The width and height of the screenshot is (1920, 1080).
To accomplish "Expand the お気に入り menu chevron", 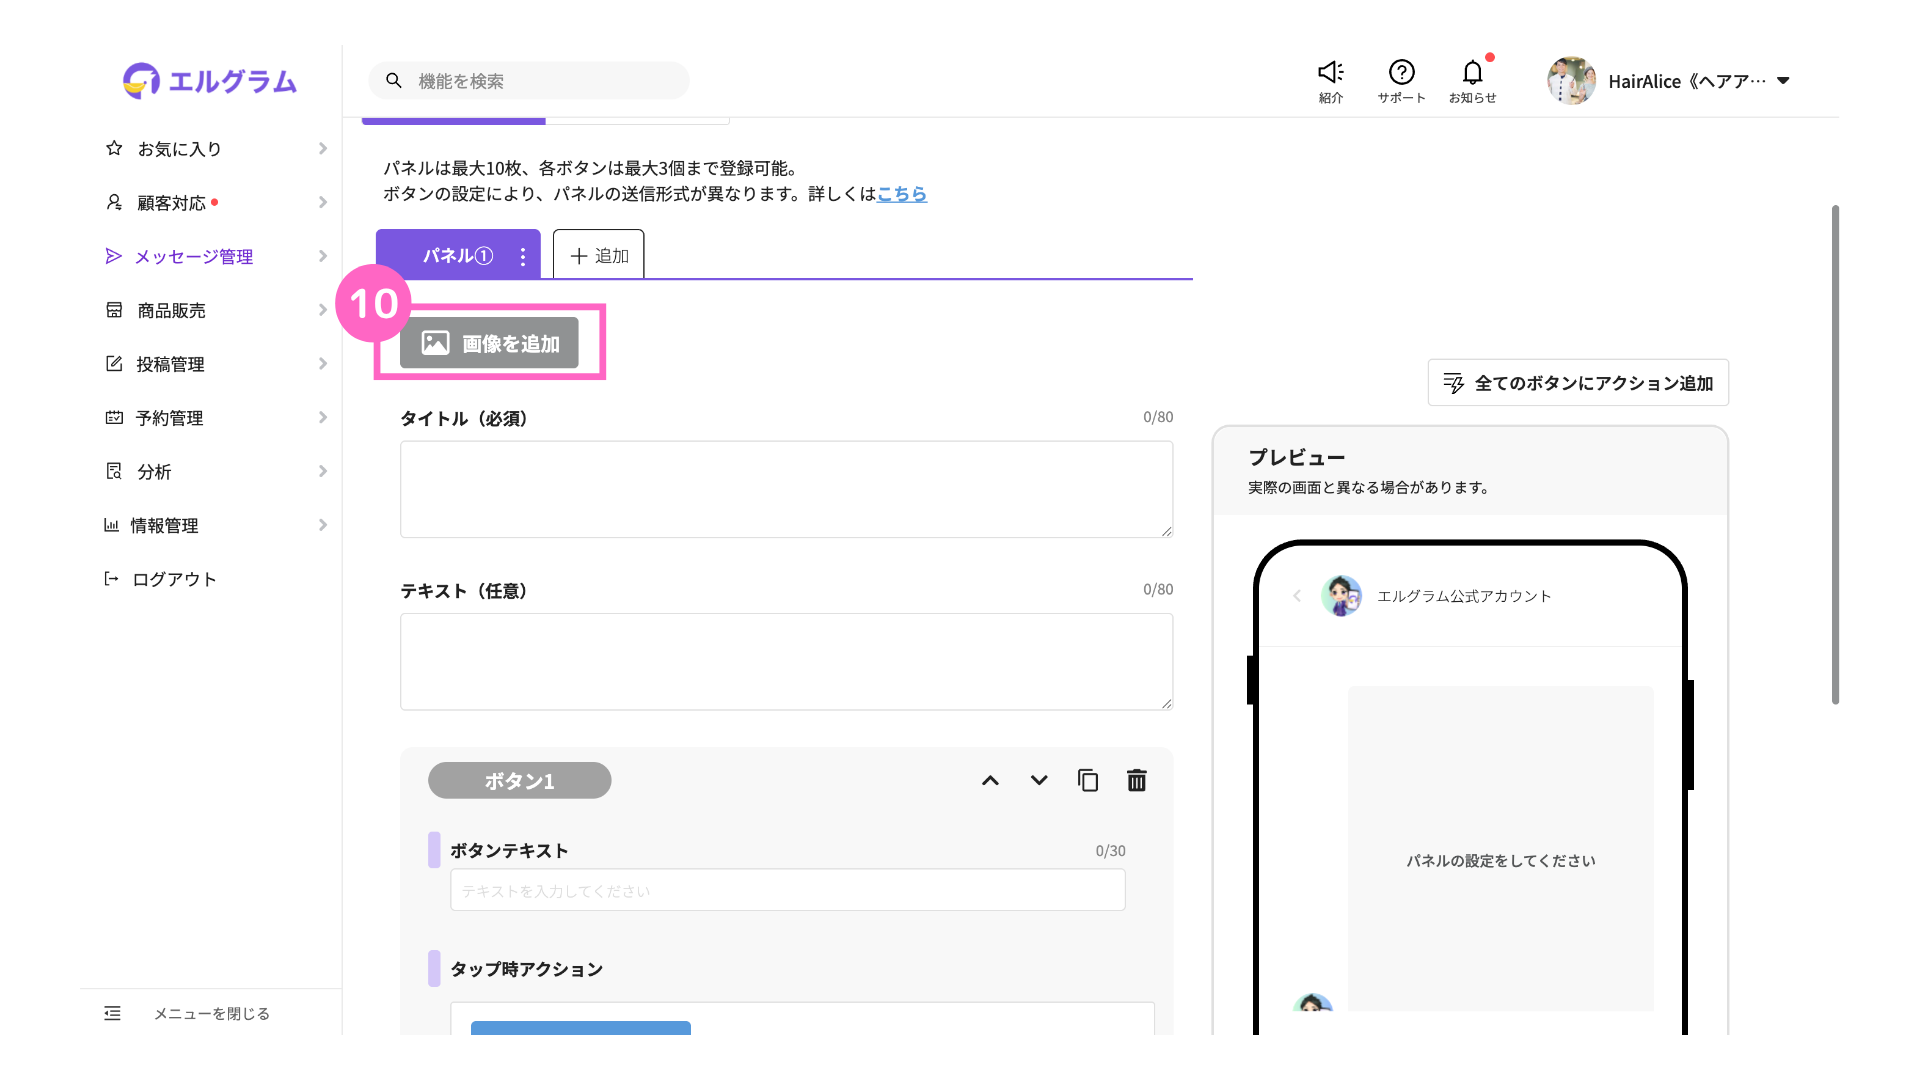I will [322, 148].
